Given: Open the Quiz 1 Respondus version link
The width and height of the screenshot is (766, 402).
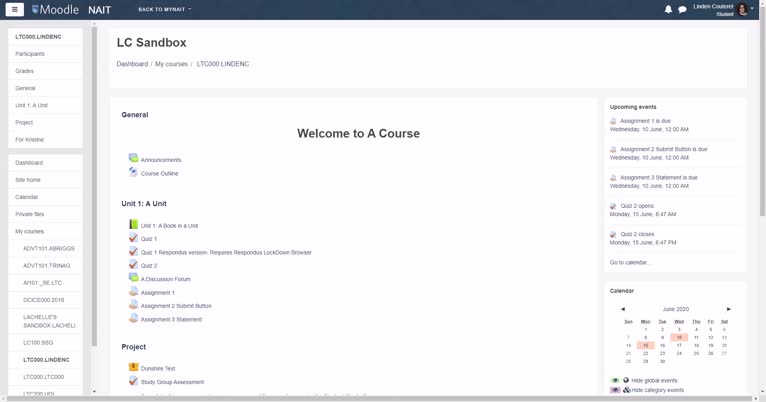Looking at the screenshot, I should 226,253.
